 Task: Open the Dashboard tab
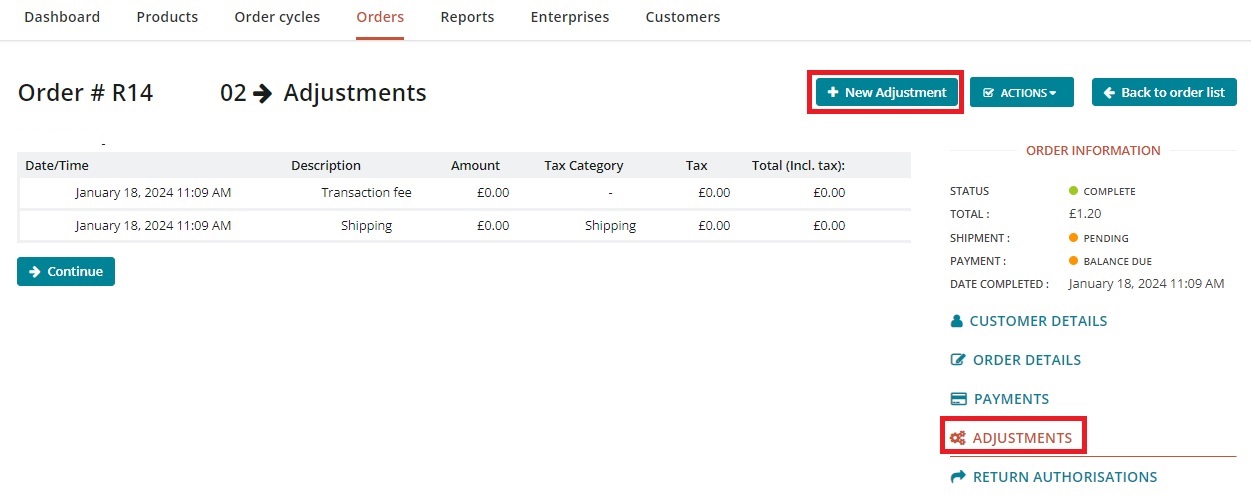62,17
